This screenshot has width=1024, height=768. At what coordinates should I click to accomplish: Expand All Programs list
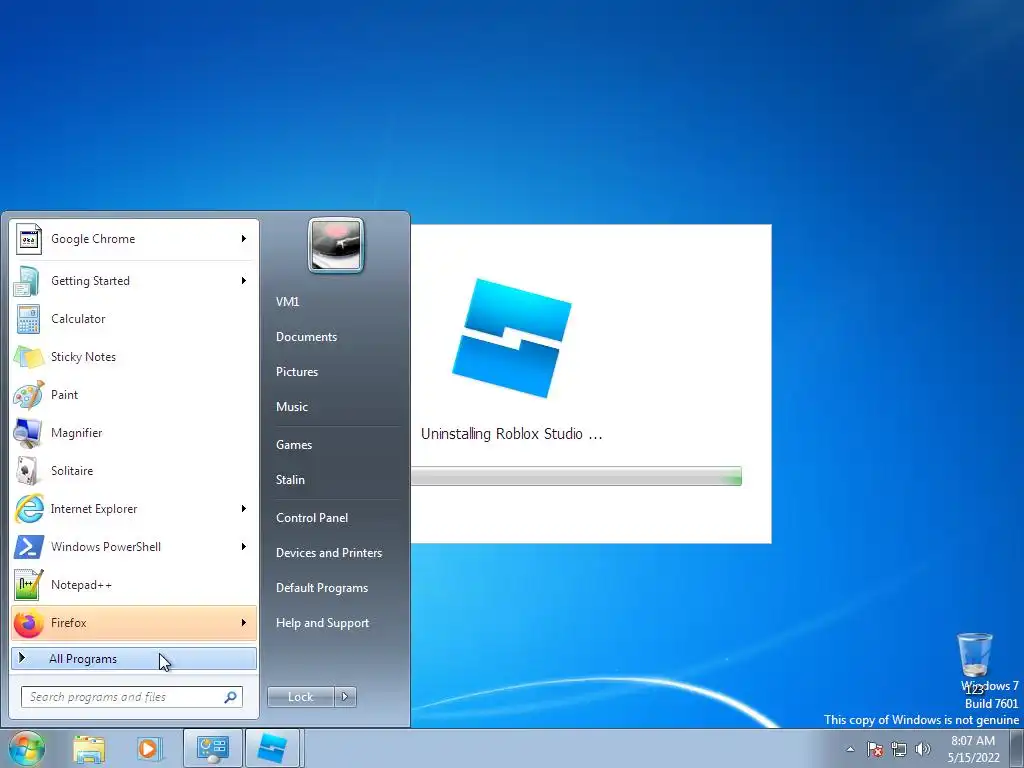coord(134,659)
